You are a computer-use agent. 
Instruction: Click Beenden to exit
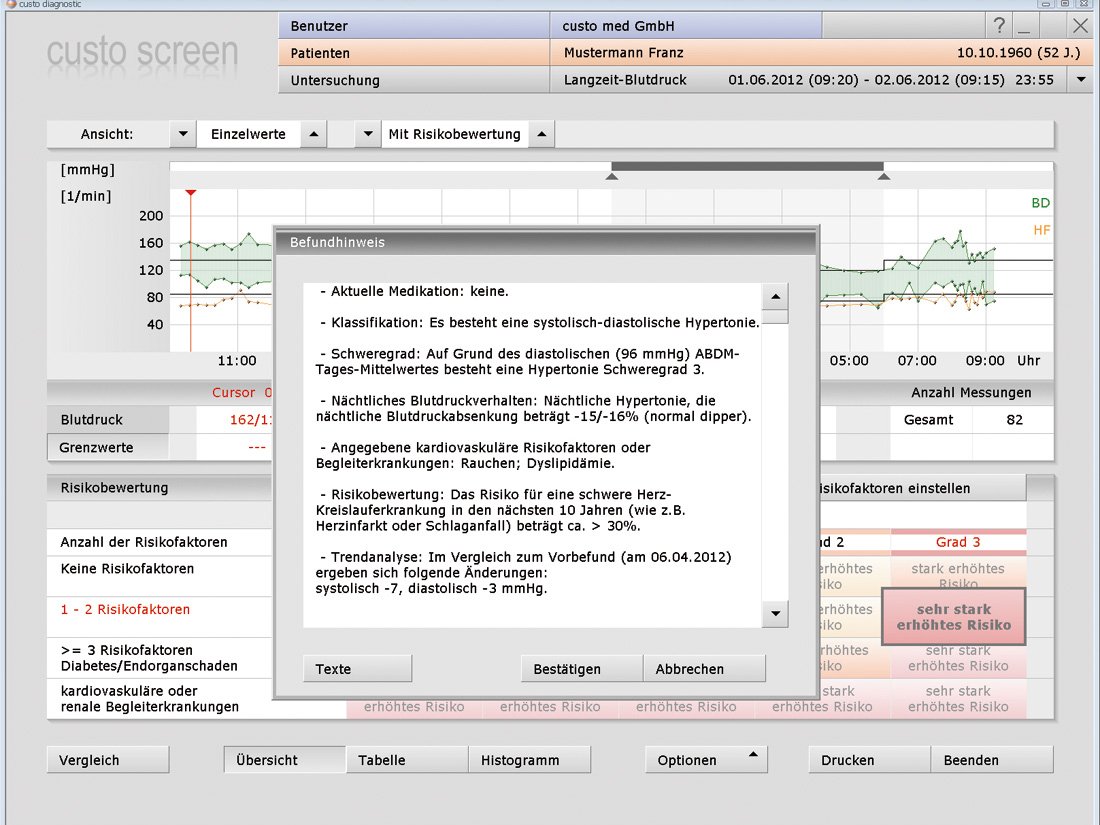[991, 760]
